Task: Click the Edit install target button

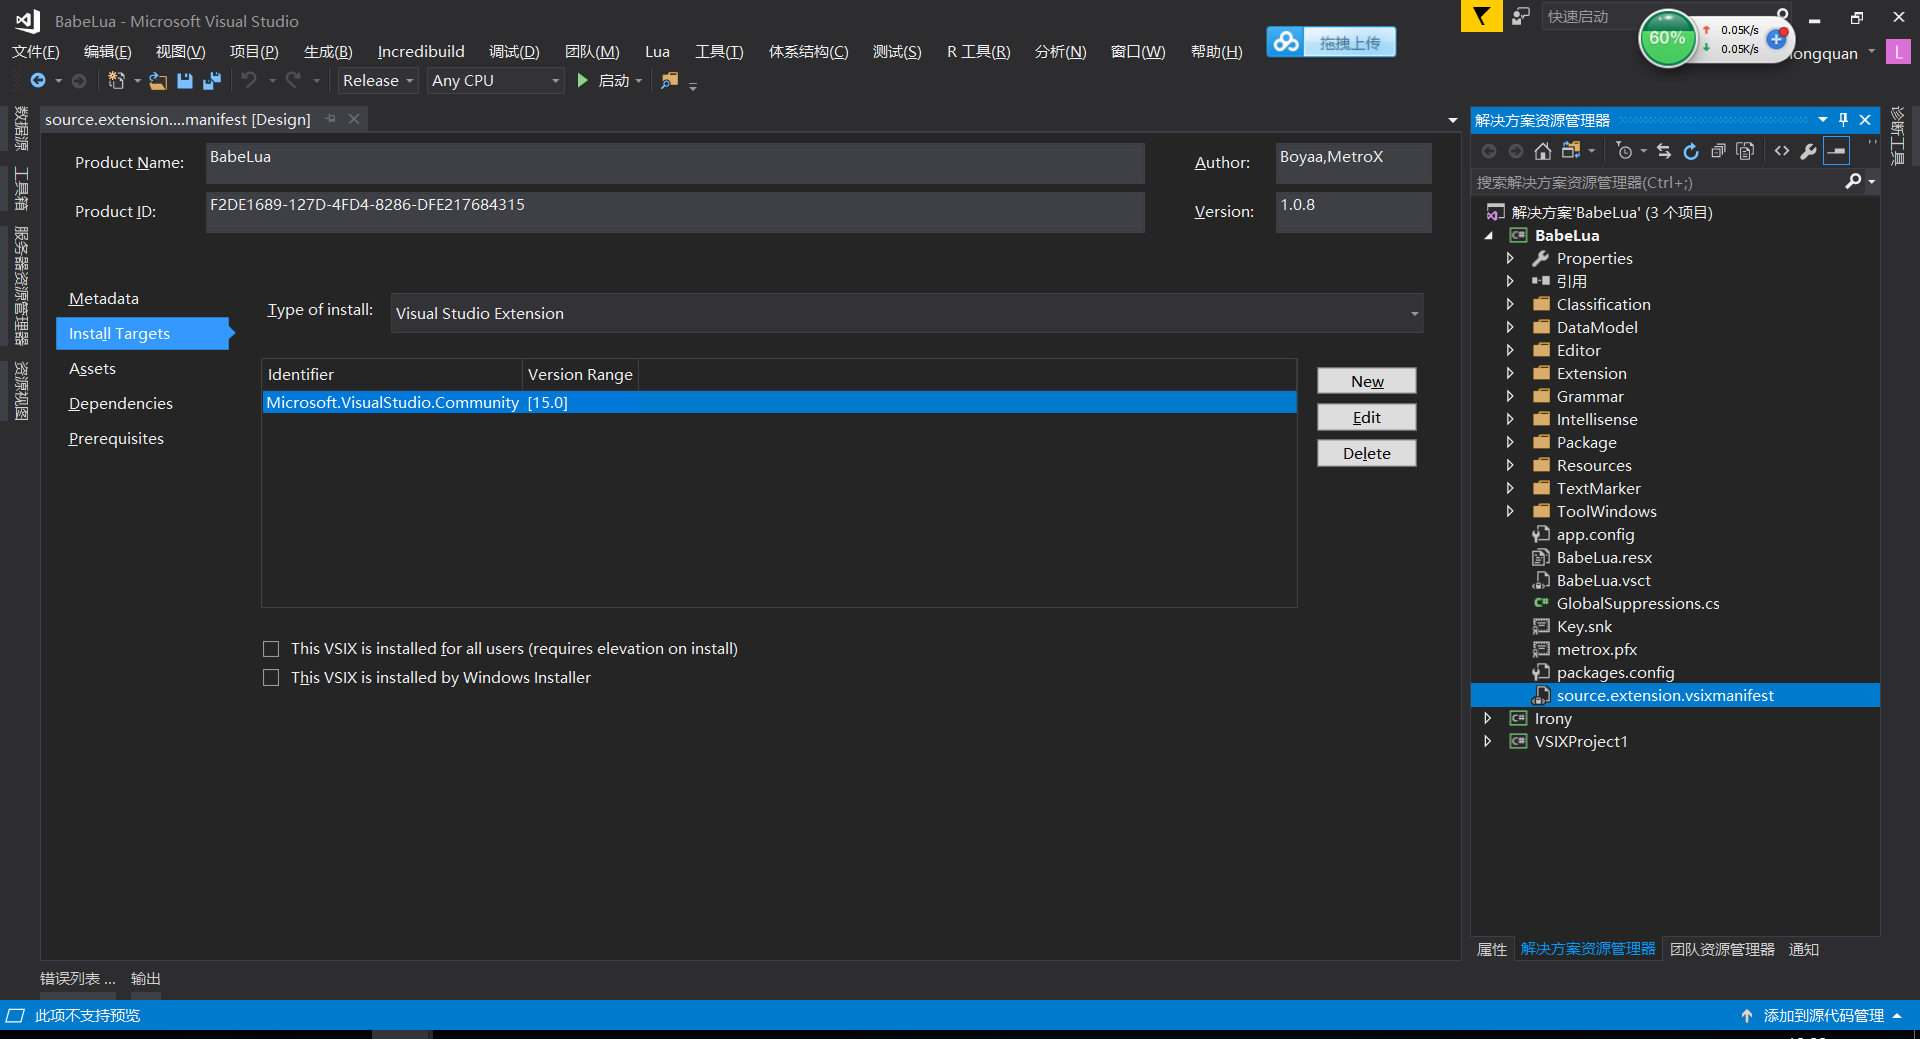Action: (x=1367, y=417)
